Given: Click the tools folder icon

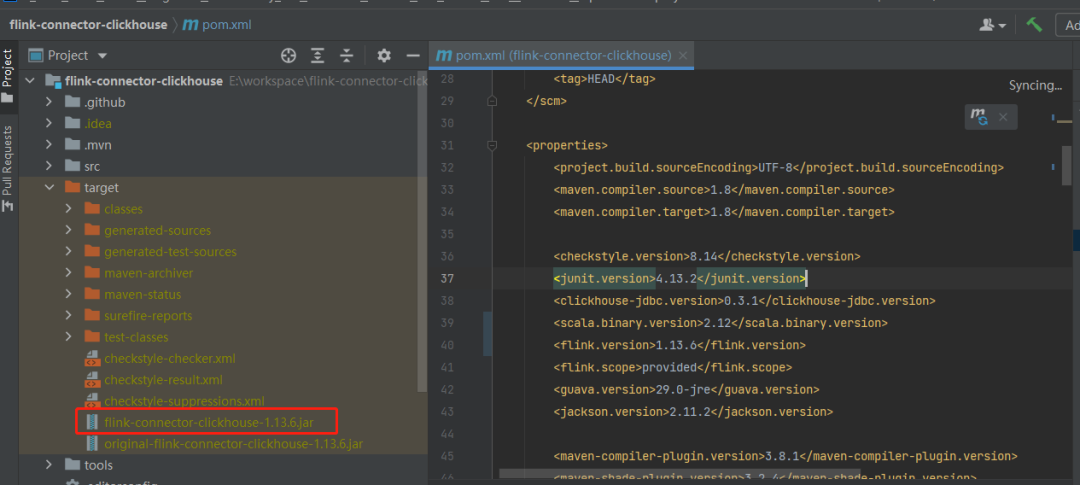Looking at the screenshot, I should point(72,465).
